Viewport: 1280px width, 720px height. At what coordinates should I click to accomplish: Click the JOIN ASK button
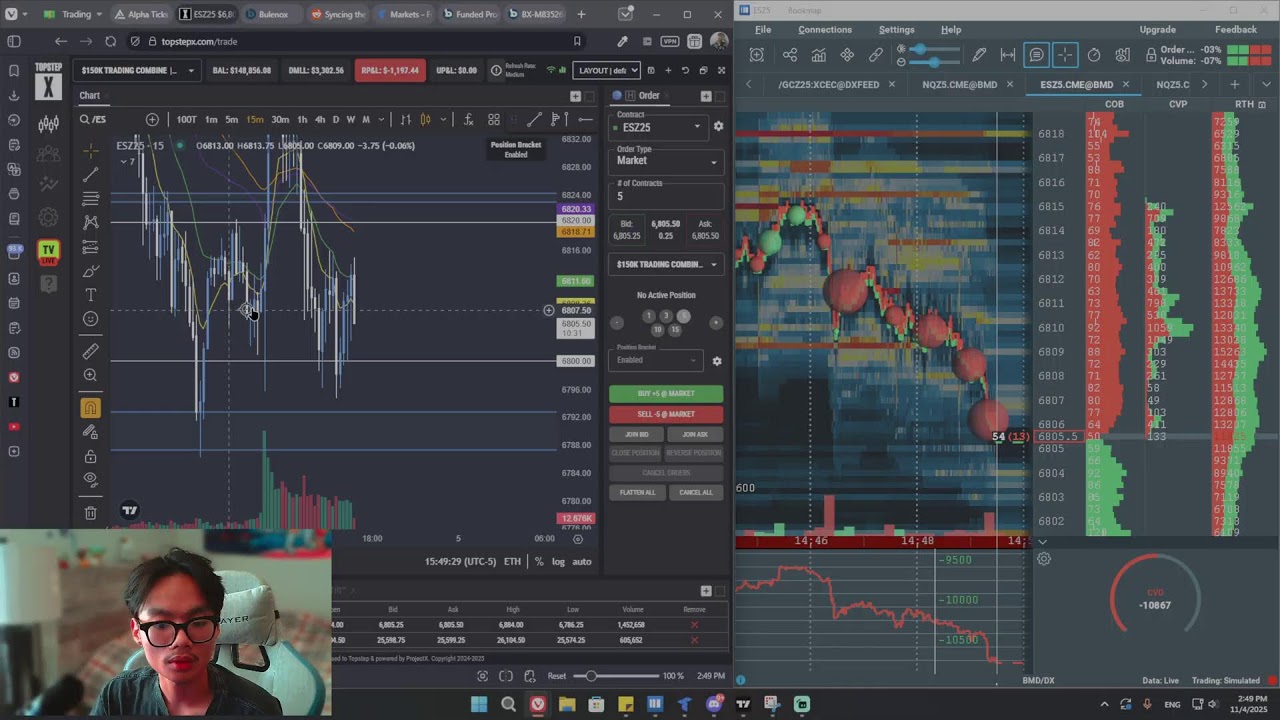pos(695,434)
